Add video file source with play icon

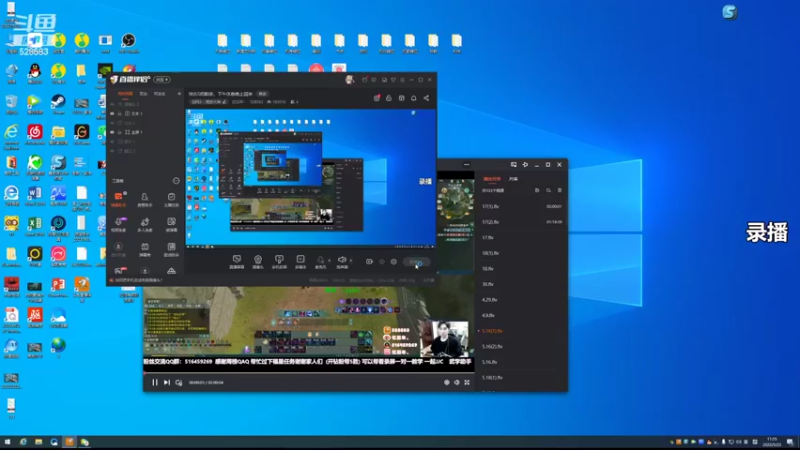click(301, 262)
